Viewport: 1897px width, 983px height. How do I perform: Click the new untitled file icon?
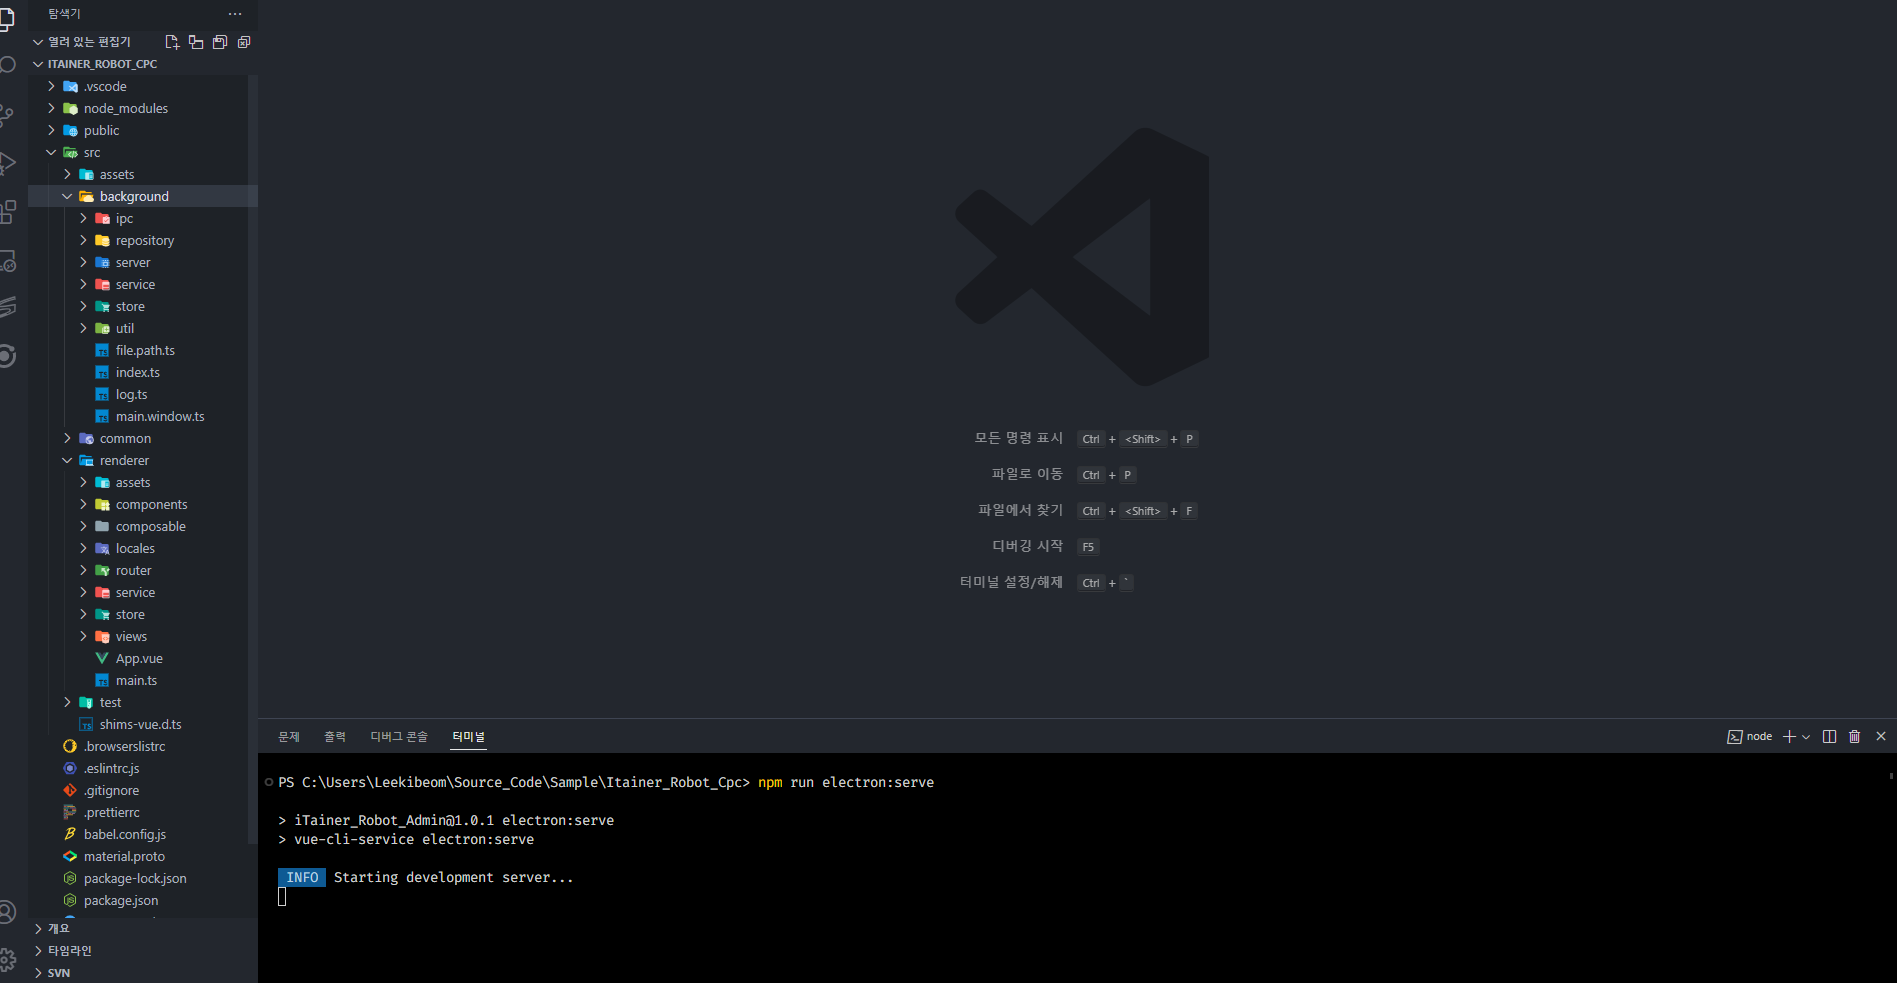tap(172, 42)
